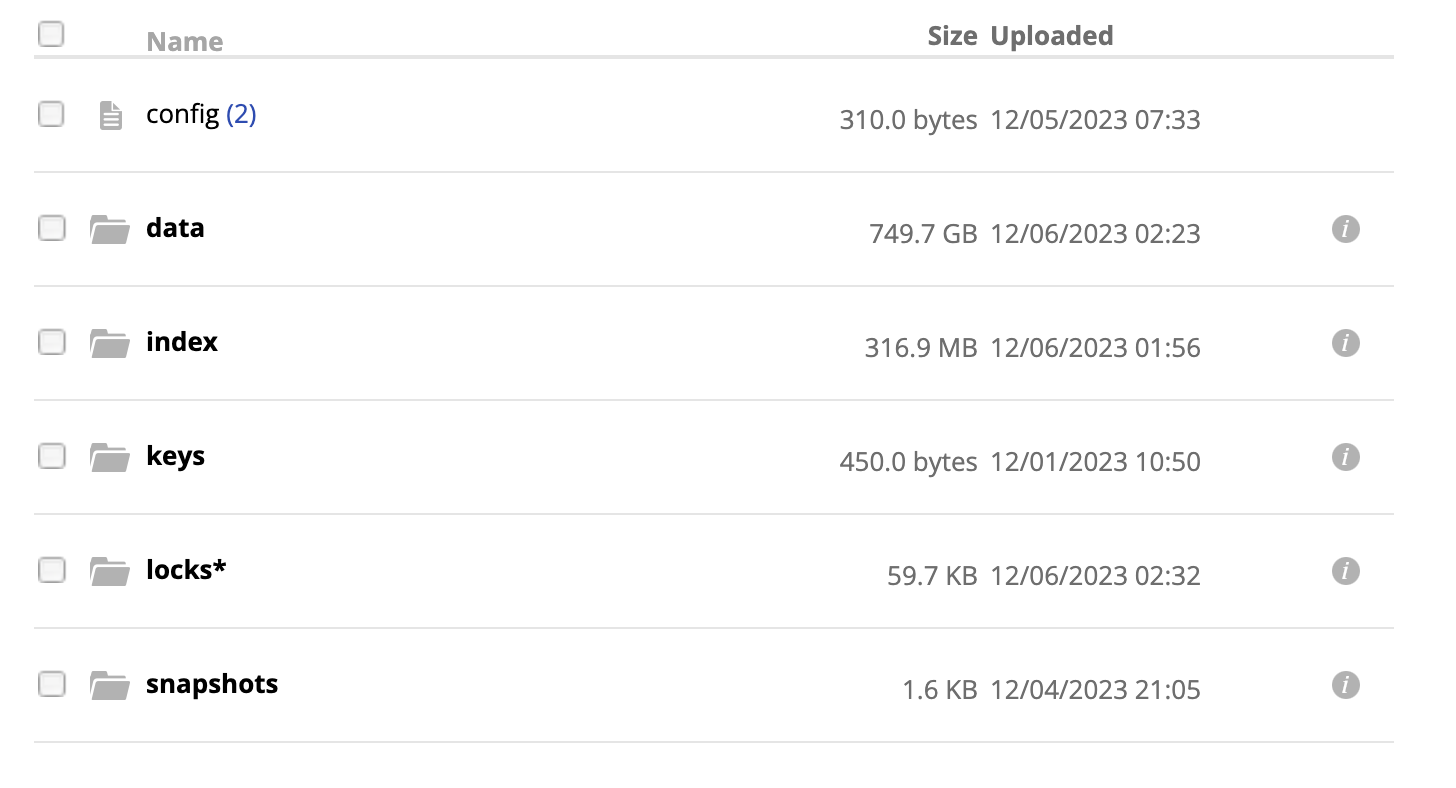1456x788 pixels.
Task: Select the keys folder checkbox
Action: coord(51,456)
